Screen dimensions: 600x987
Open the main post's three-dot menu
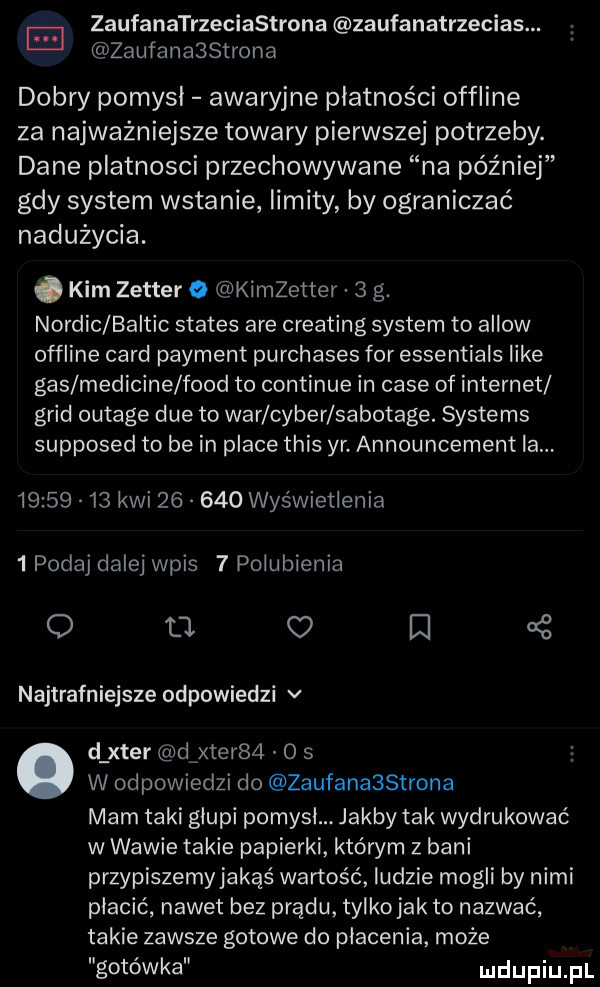(x=571, y=34)
